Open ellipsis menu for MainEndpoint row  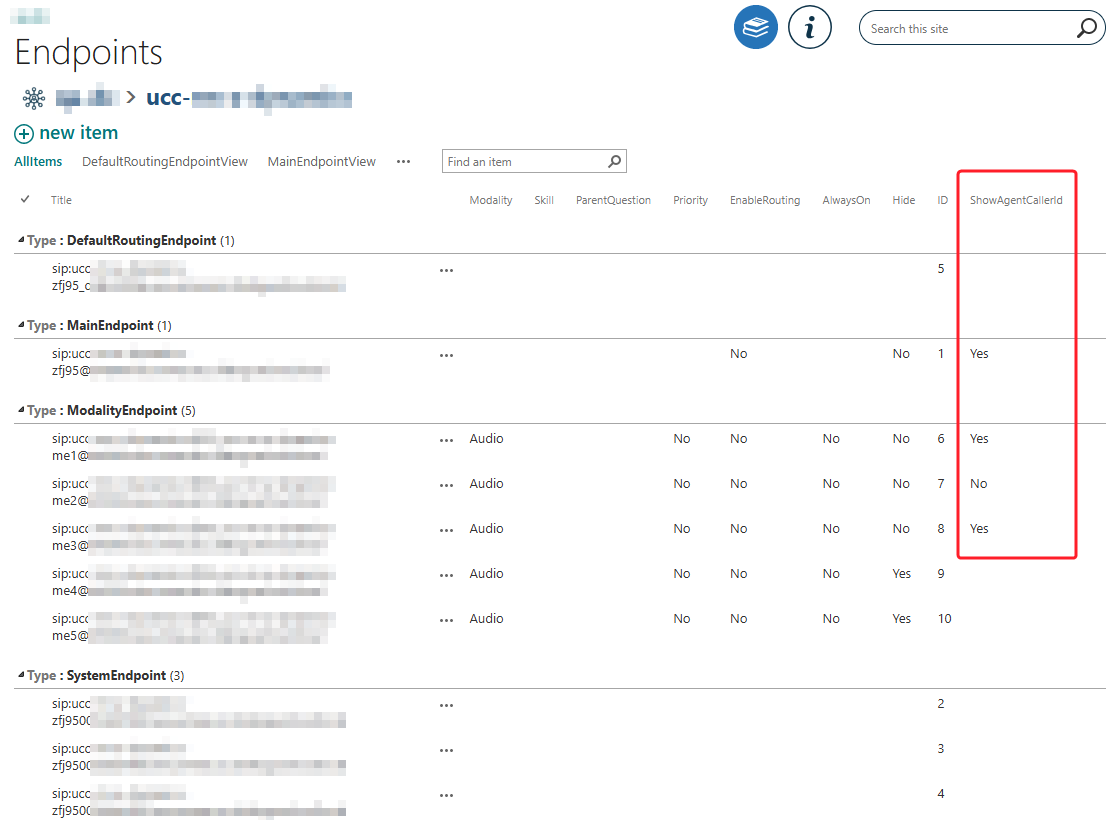click(446, 355)
